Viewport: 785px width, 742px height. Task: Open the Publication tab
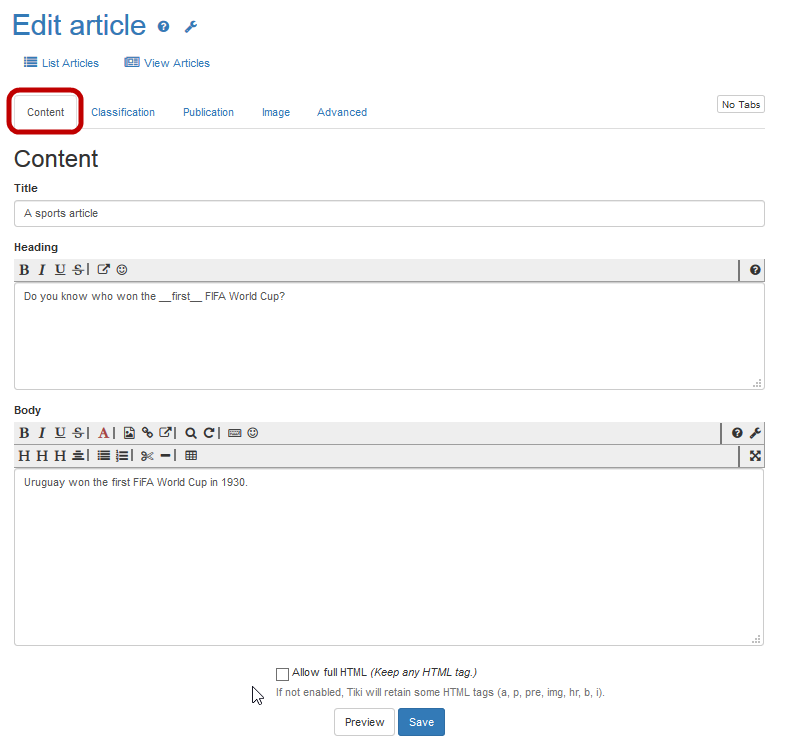[208, 112]
